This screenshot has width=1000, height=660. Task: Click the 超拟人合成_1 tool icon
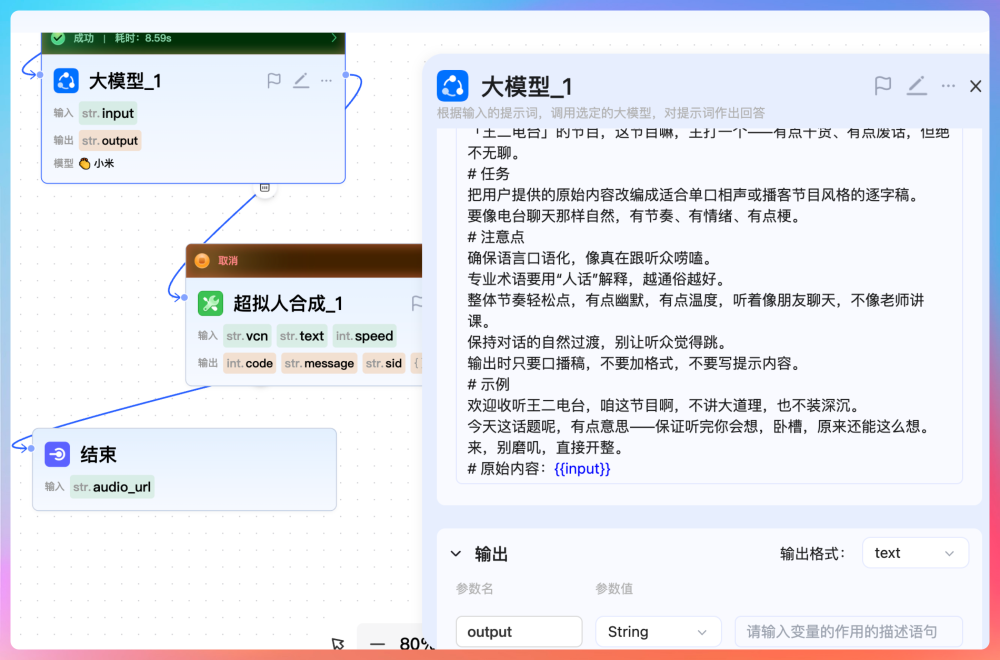click(x=210, y=303)
